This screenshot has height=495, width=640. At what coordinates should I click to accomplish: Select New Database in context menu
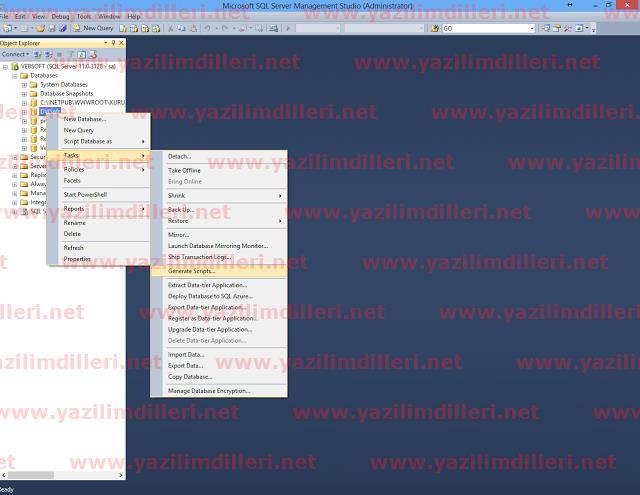tap(99, 119)
